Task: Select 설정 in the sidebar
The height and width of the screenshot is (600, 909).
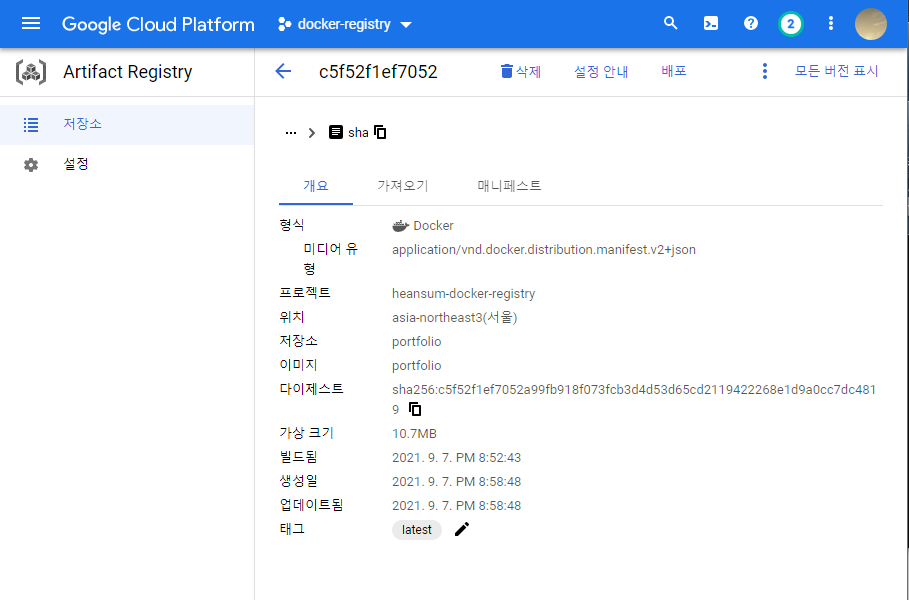Action: pos(127,165)
